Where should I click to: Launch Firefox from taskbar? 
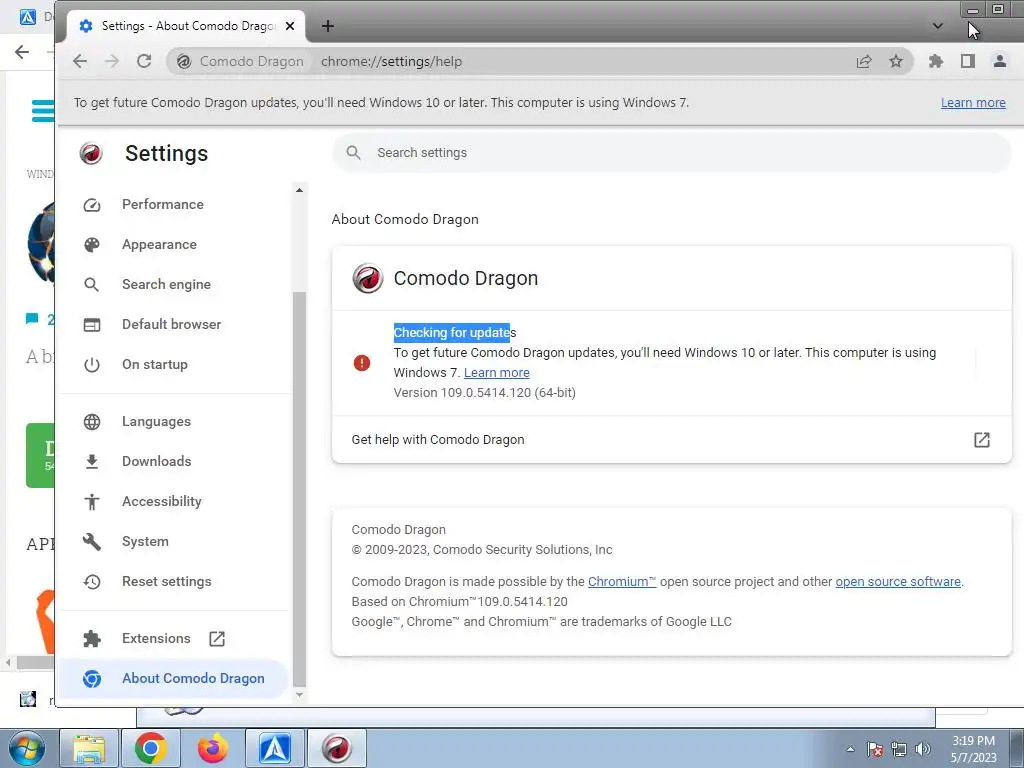pyautogui.click(x=213, y=748)
